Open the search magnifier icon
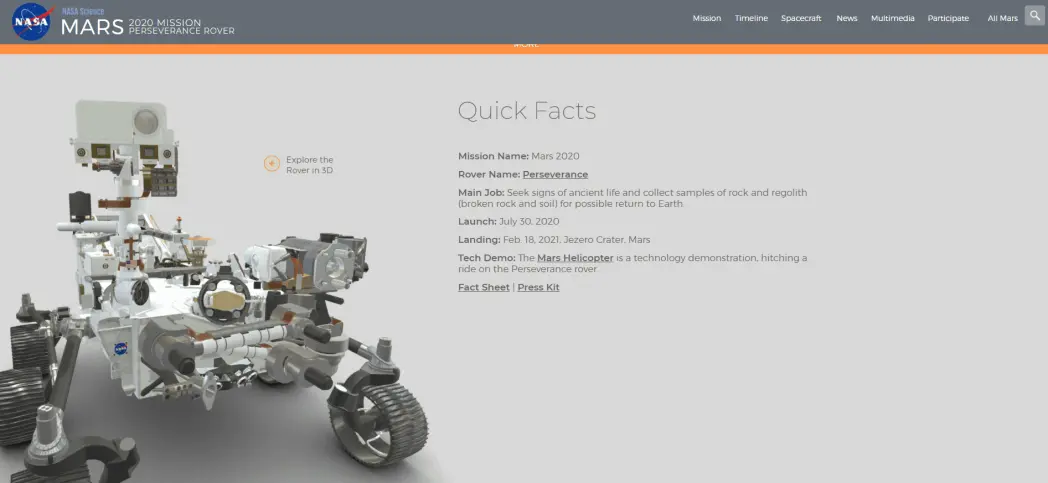1048x483 pixels. (x=1035, y=16)
